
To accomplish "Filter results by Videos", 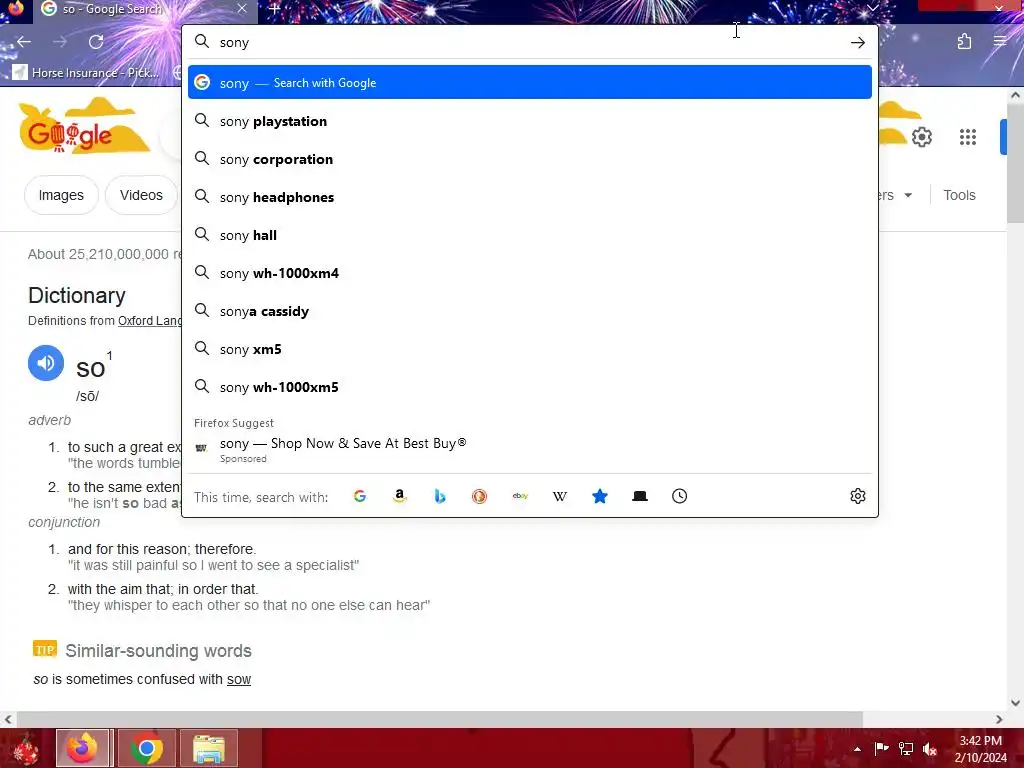I will click(141, 195).
